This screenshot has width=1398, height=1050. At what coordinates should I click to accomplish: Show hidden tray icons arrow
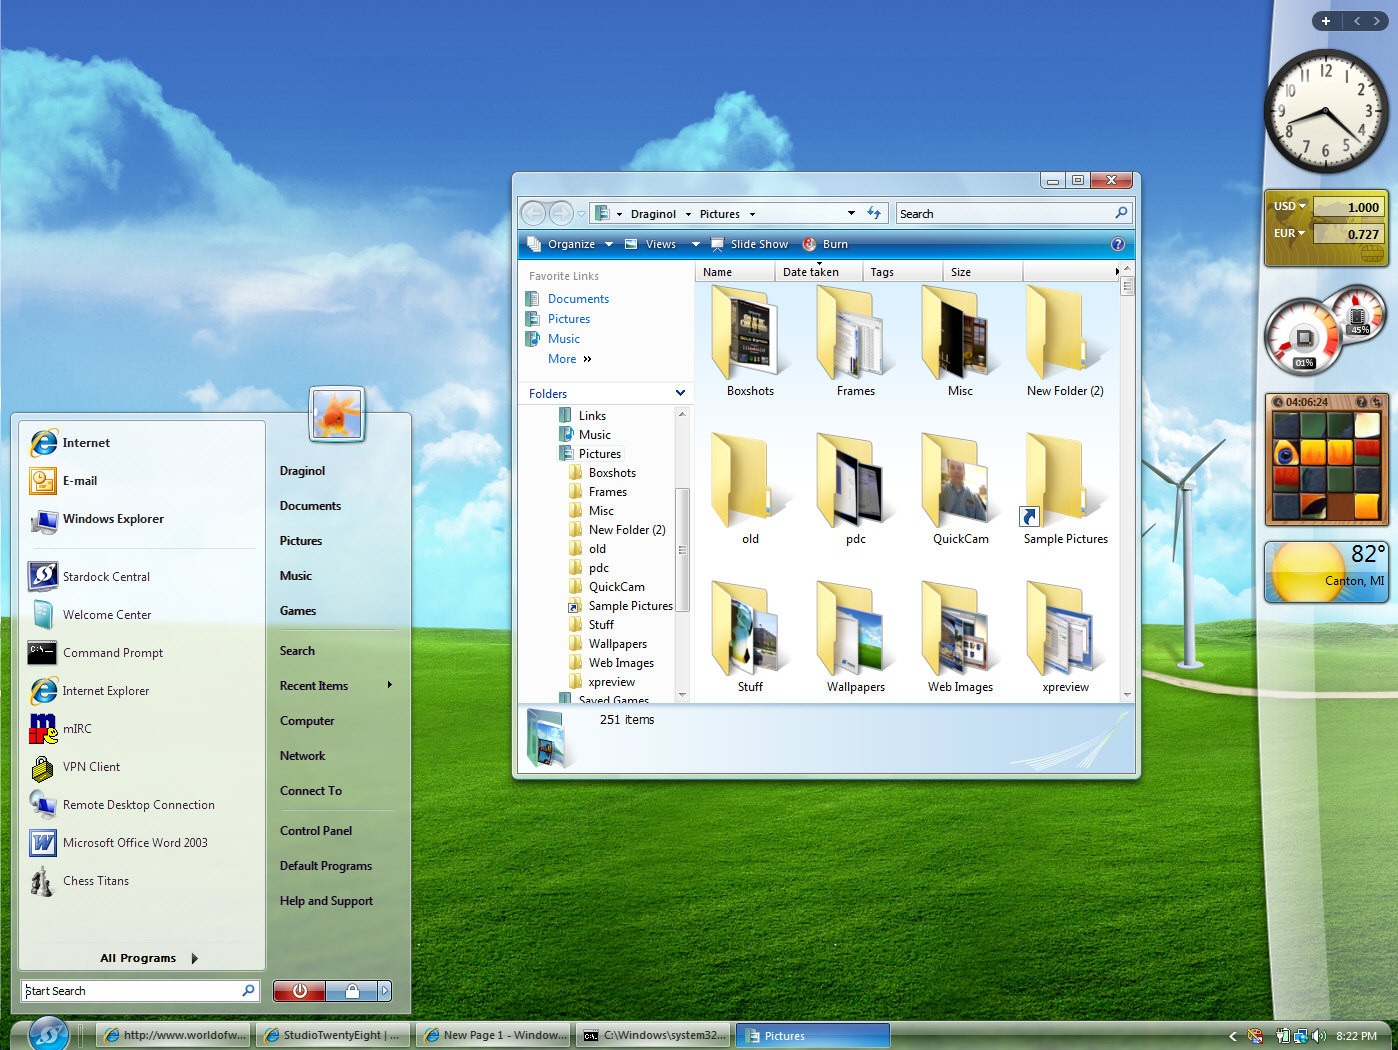[1232, 1036]
